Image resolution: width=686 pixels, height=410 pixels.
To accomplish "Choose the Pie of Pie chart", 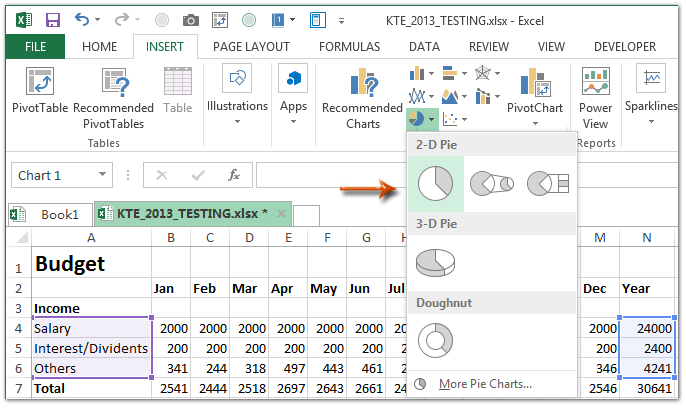I will 492,183.
